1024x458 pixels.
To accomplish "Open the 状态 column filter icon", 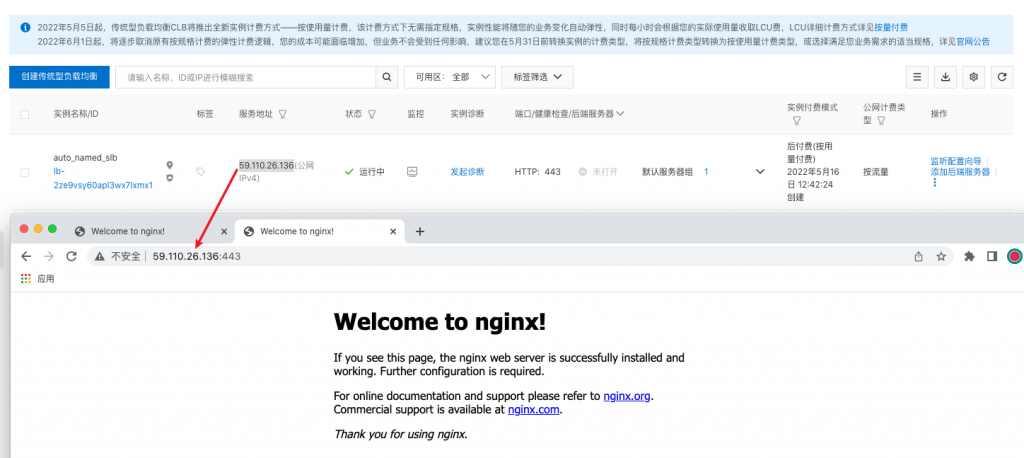I will tap(372, 114).
